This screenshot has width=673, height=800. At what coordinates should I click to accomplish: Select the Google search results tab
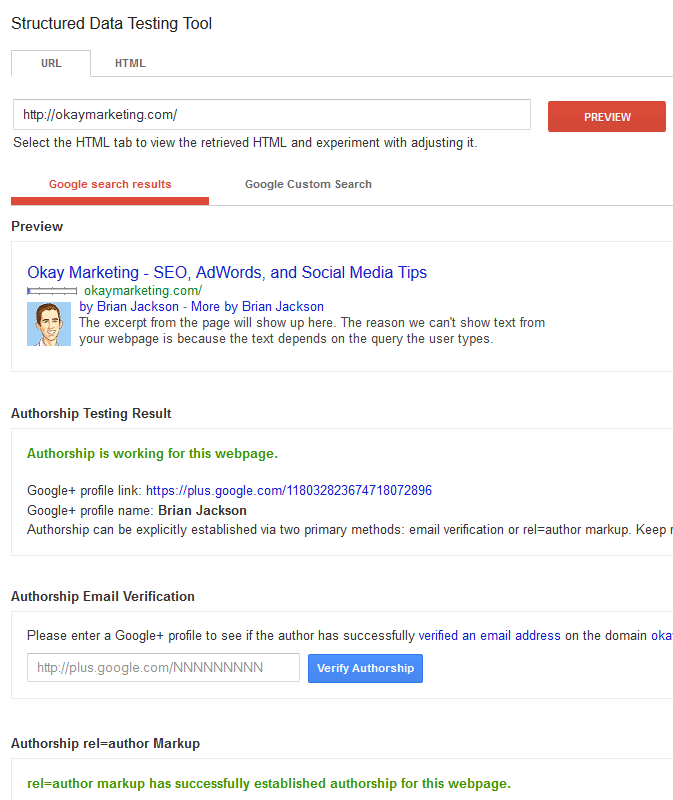110,184
